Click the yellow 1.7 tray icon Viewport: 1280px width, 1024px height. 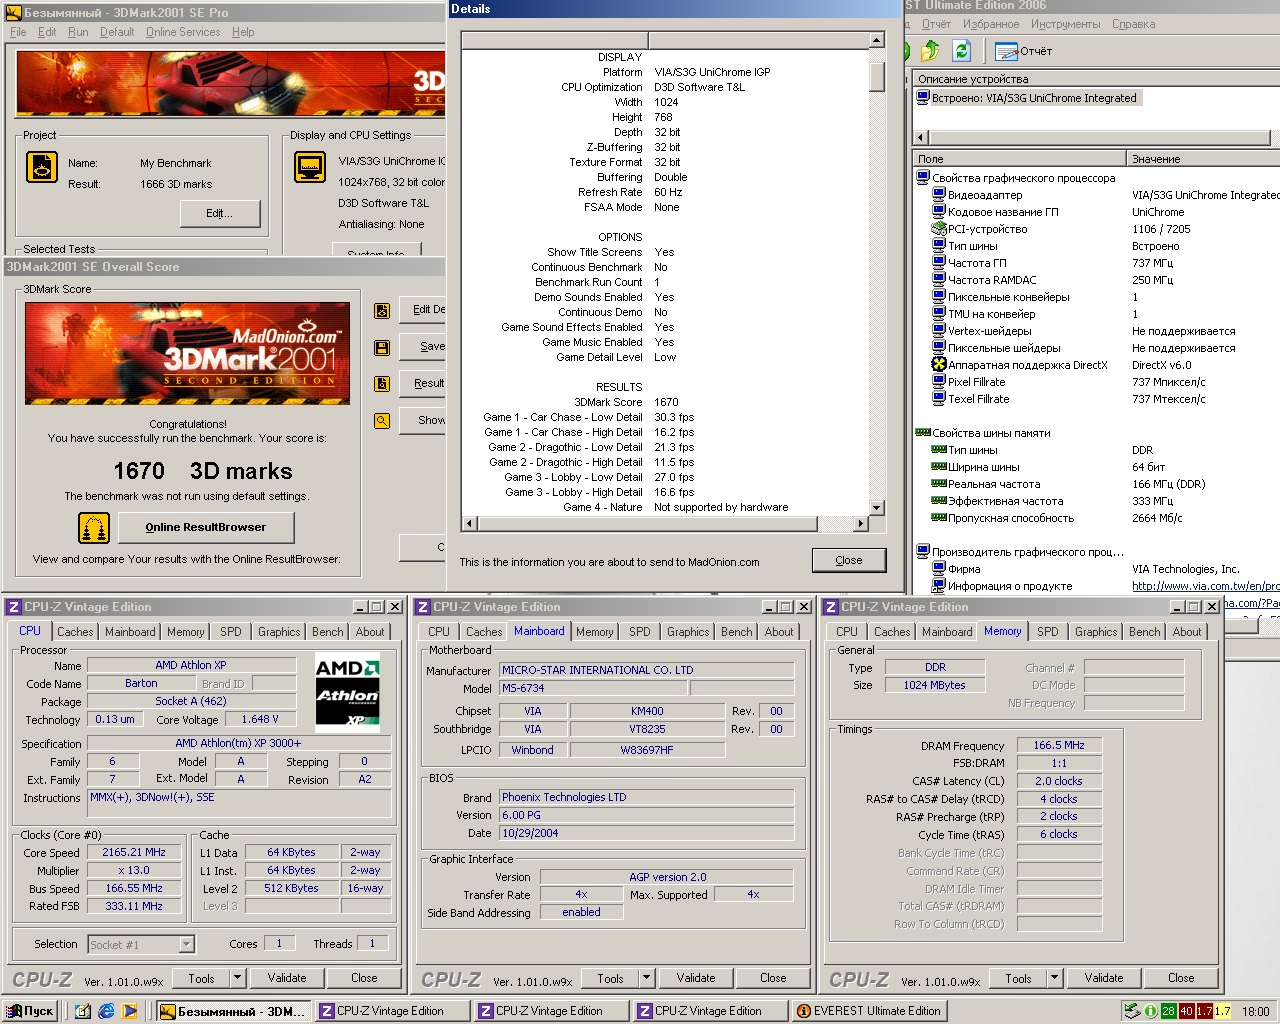(x=1222, y=1011)
